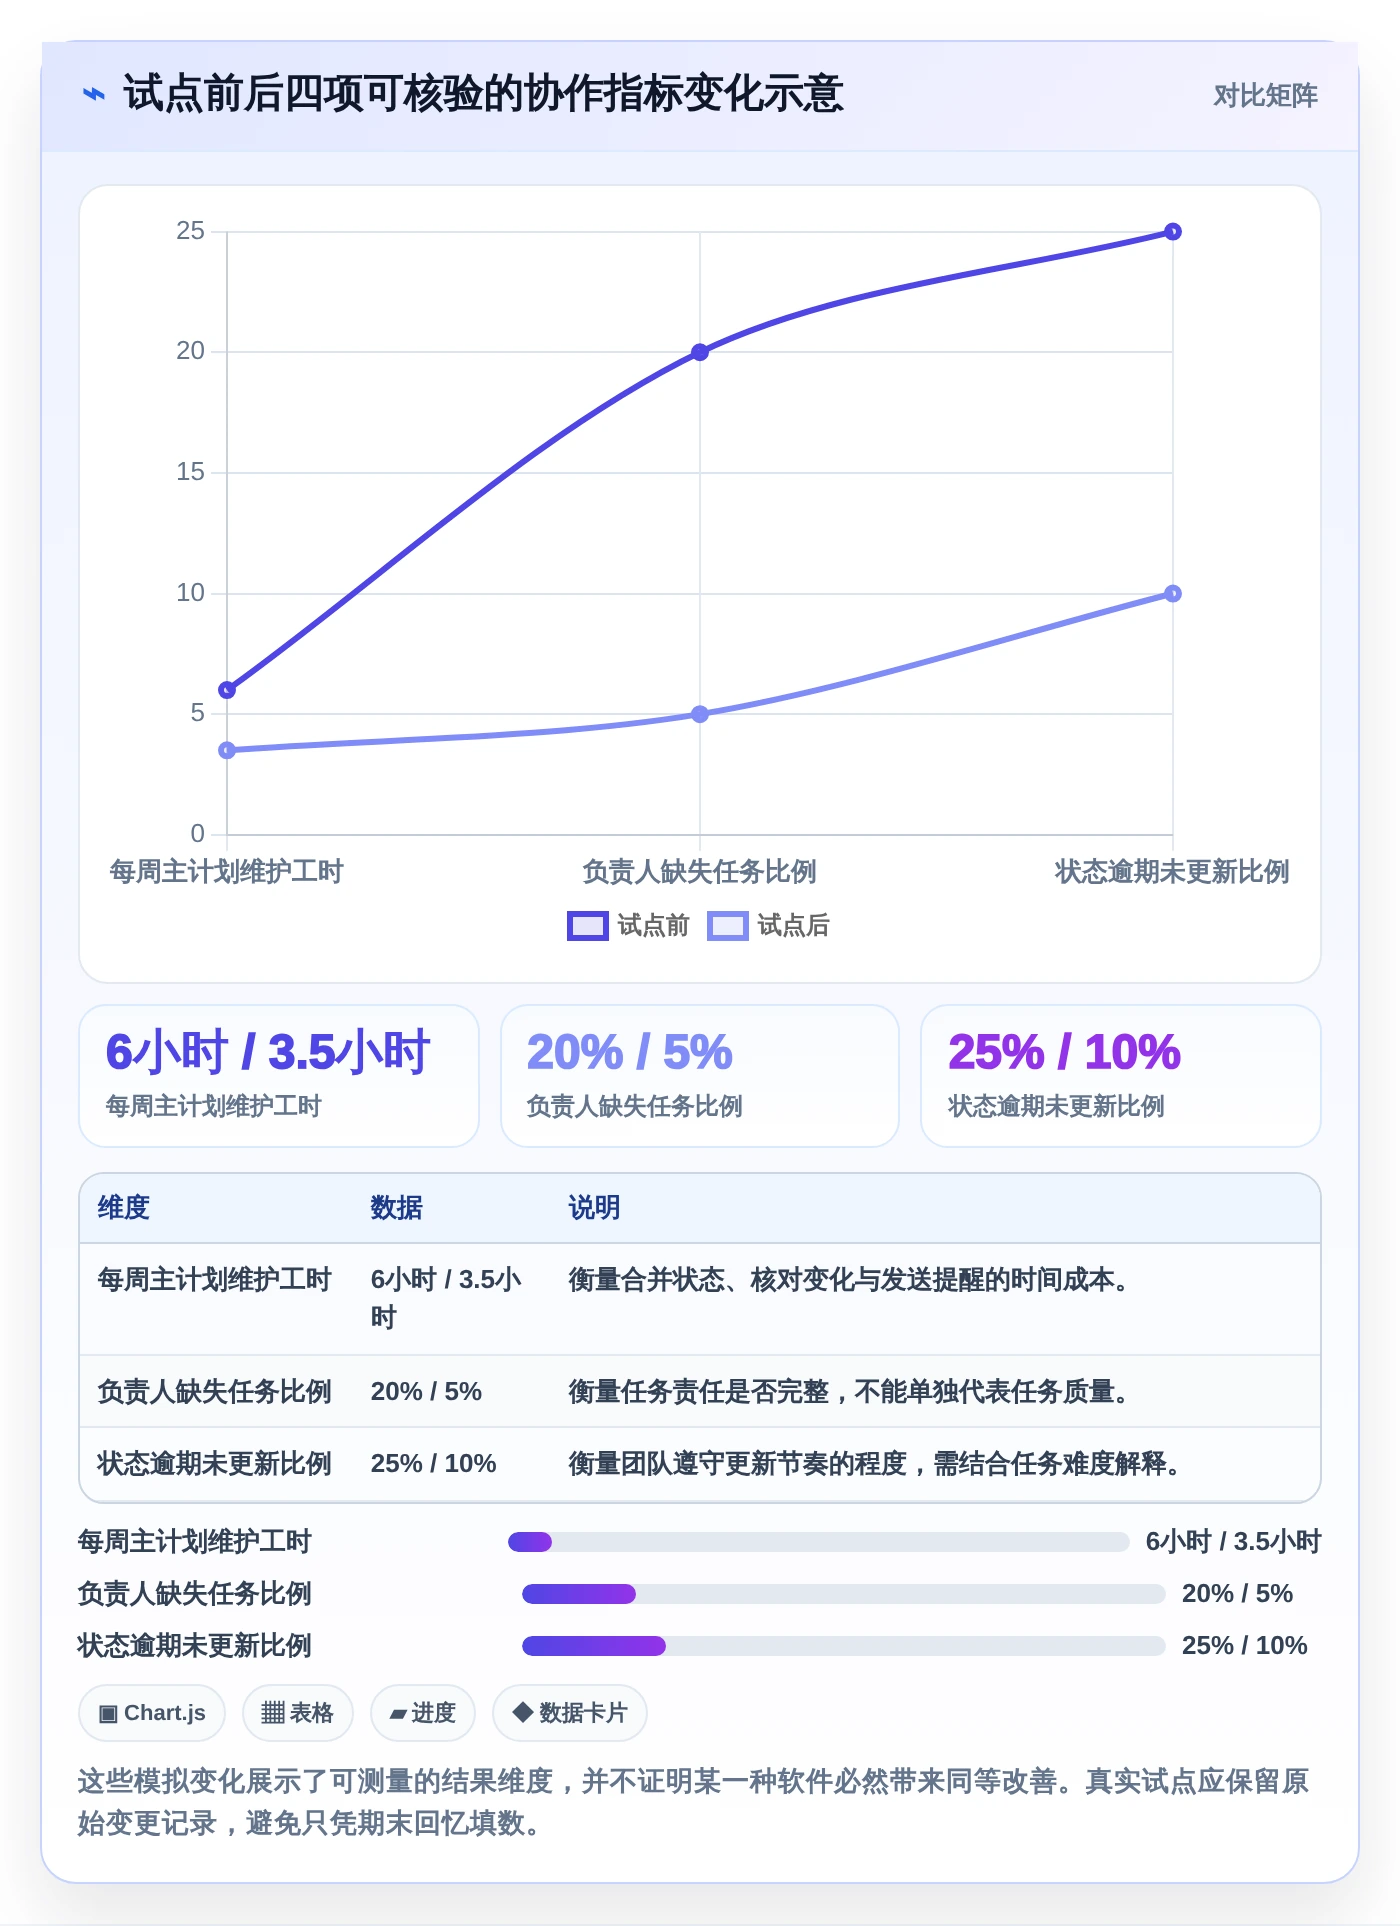1400x1926 pixels.
Task: Click the 负责人缺失任务比例 x-axis label
Action: (x=699, y=872)
